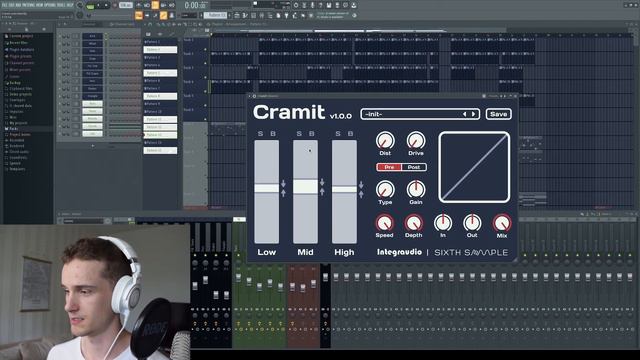The image size is (640, 360).
Task: Expand Current project in the browser
Action: pos(20,36)
